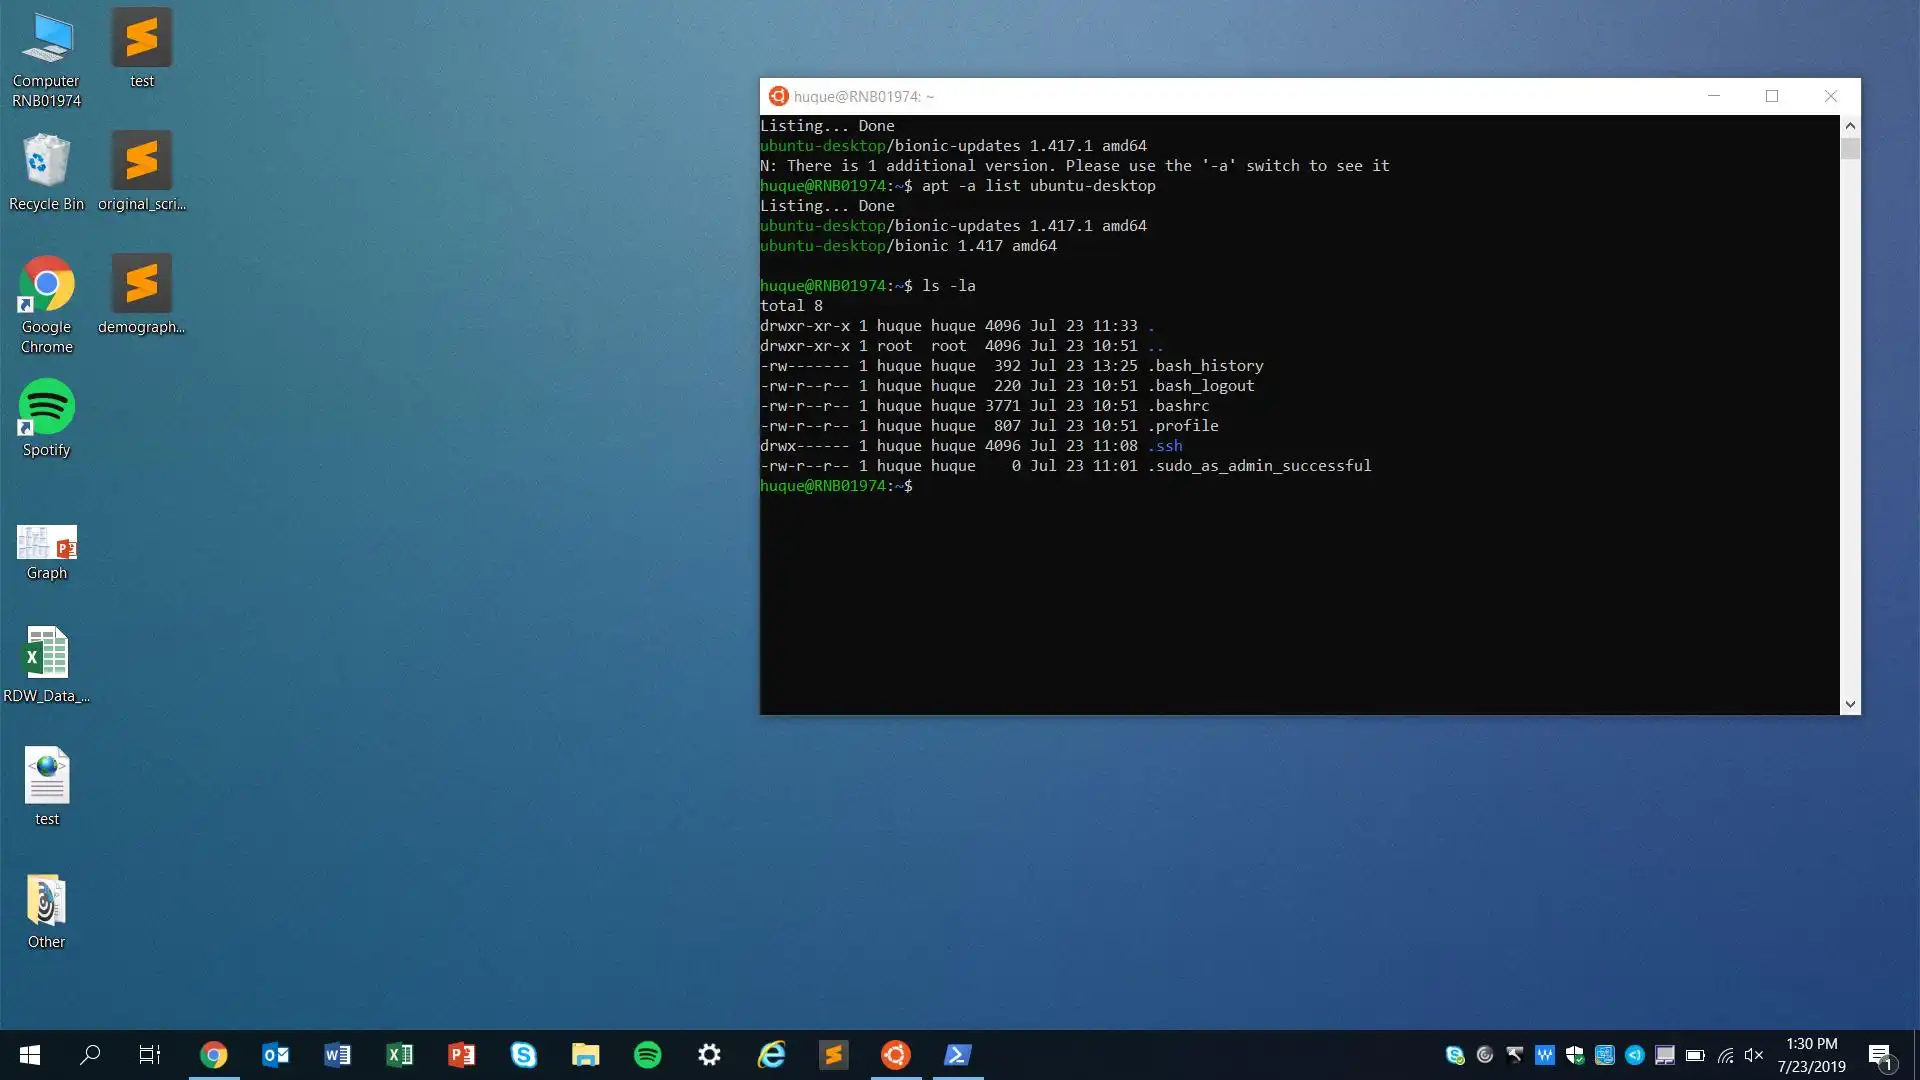1920x1080 pixels.
Task: Open the RDW_Data Excel file icon
Action: (x=46, y=663)
